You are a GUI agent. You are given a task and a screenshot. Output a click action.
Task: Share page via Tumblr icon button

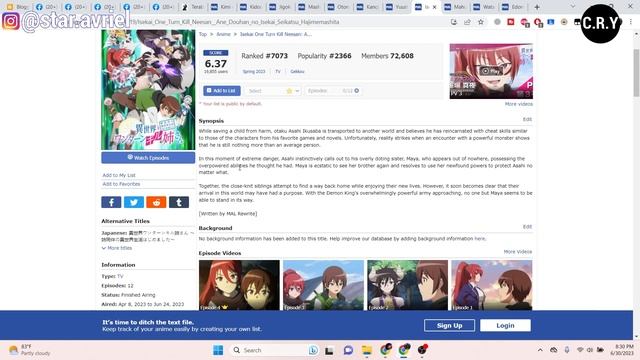tap(179, 202)
